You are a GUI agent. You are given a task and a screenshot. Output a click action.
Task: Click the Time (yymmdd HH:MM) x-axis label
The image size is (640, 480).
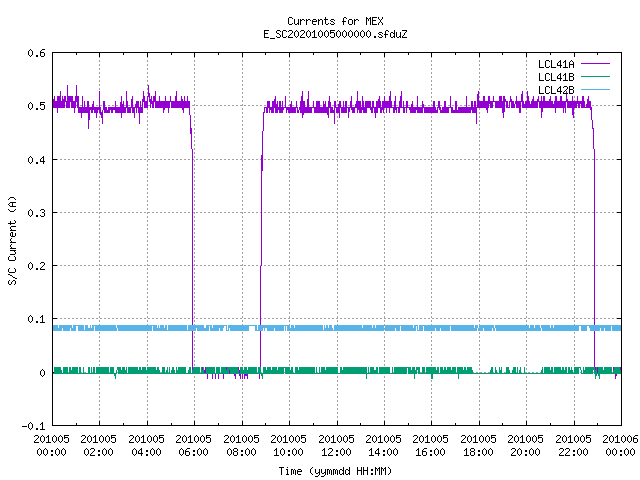click(x=335, y=471)
